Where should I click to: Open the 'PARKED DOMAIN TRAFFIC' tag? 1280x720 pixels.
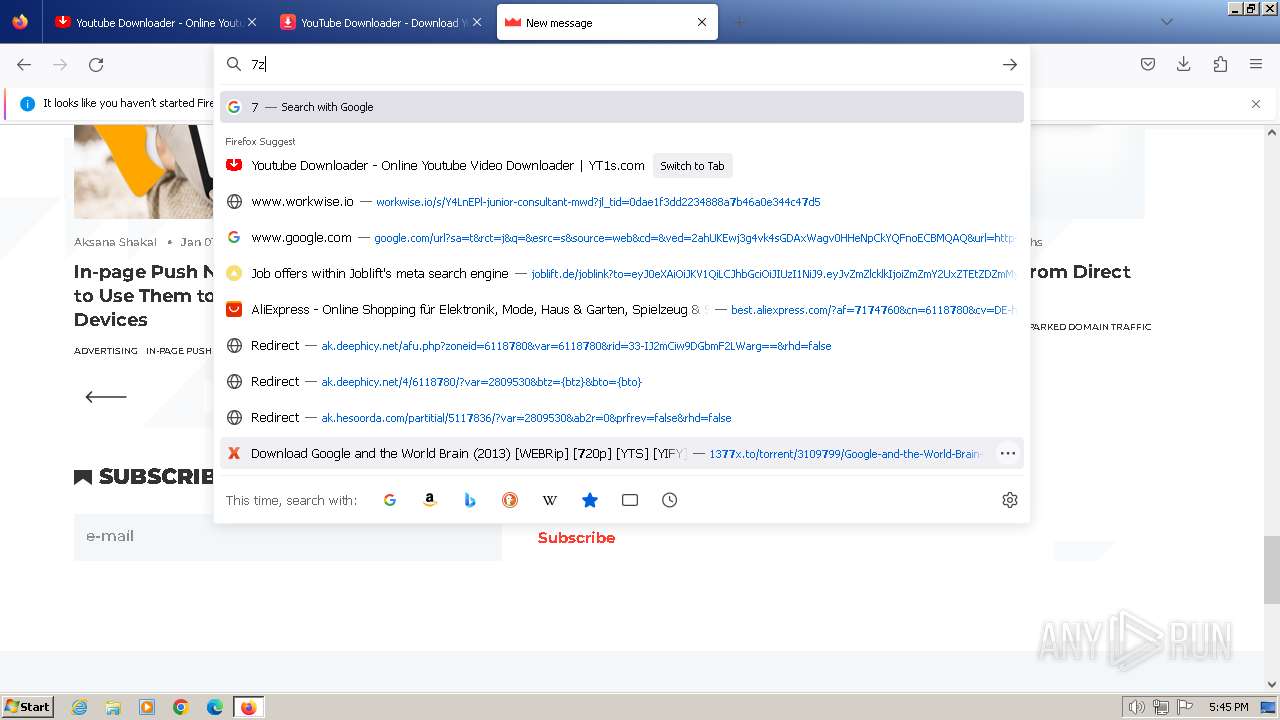pos(1090,327)
